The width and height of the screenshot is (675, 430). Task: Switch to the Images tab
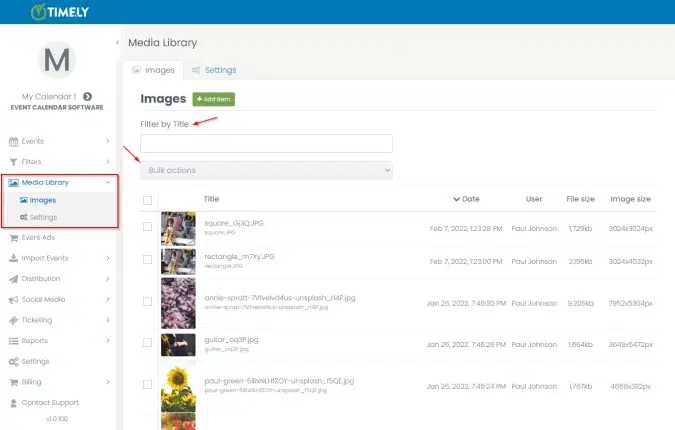[x=153, y=70]
